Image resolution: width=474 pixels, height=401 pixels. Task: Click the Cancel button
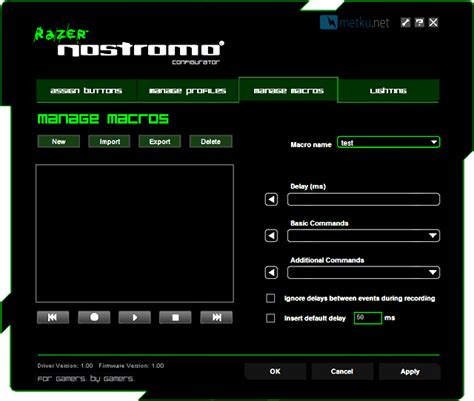point(342,371)
